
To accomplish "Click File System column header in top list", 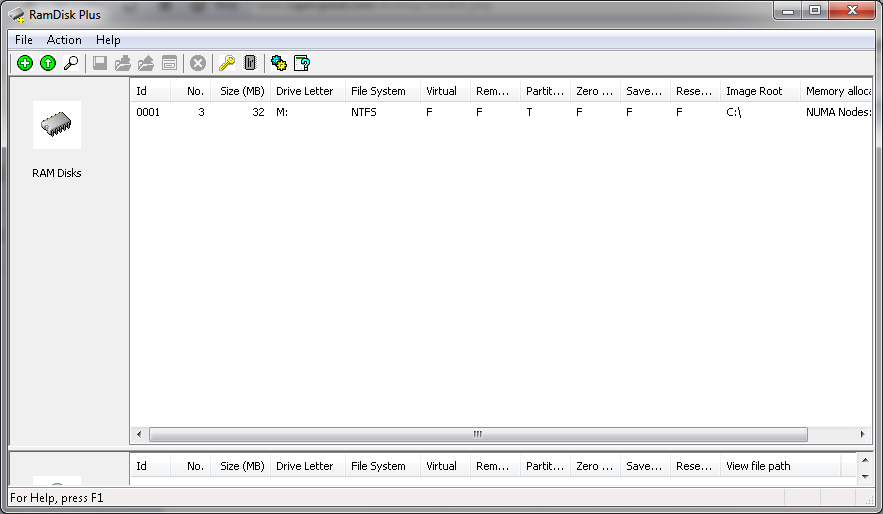I will pos(382,91).
